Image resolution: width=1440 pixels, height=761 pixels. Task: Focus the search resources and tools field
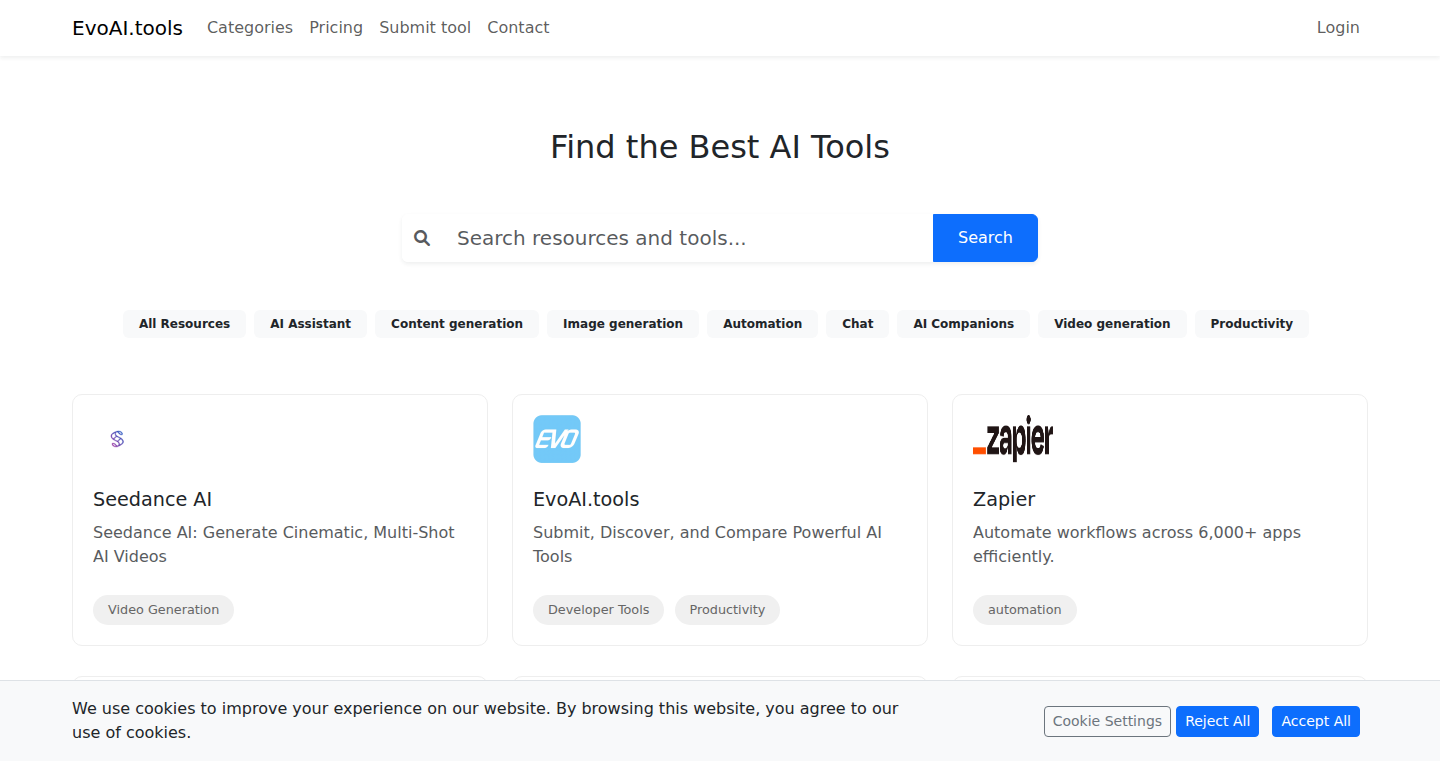point(687,238)
